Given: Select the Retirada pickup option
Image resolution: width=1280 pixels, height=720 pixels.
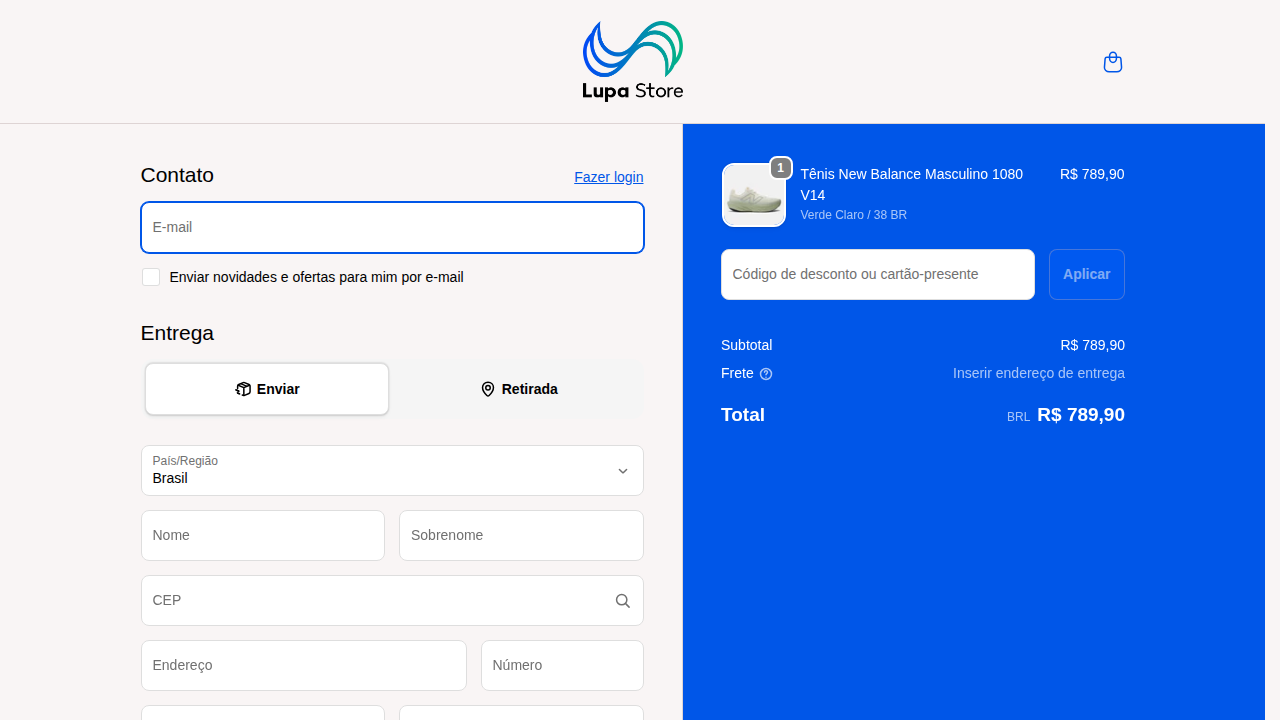Looking at the screenshot, I should (x=519, y=389).
